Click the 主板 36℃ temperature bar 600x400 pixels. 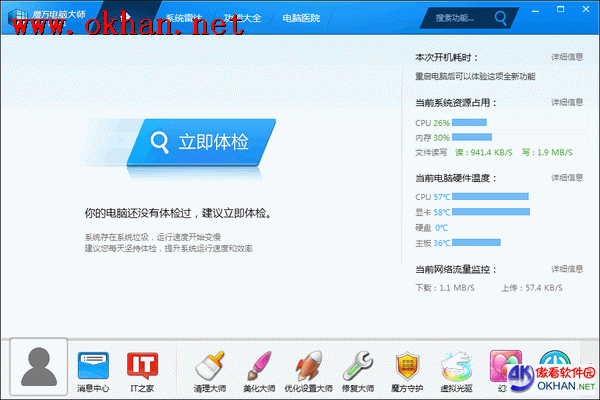[476, 242]
